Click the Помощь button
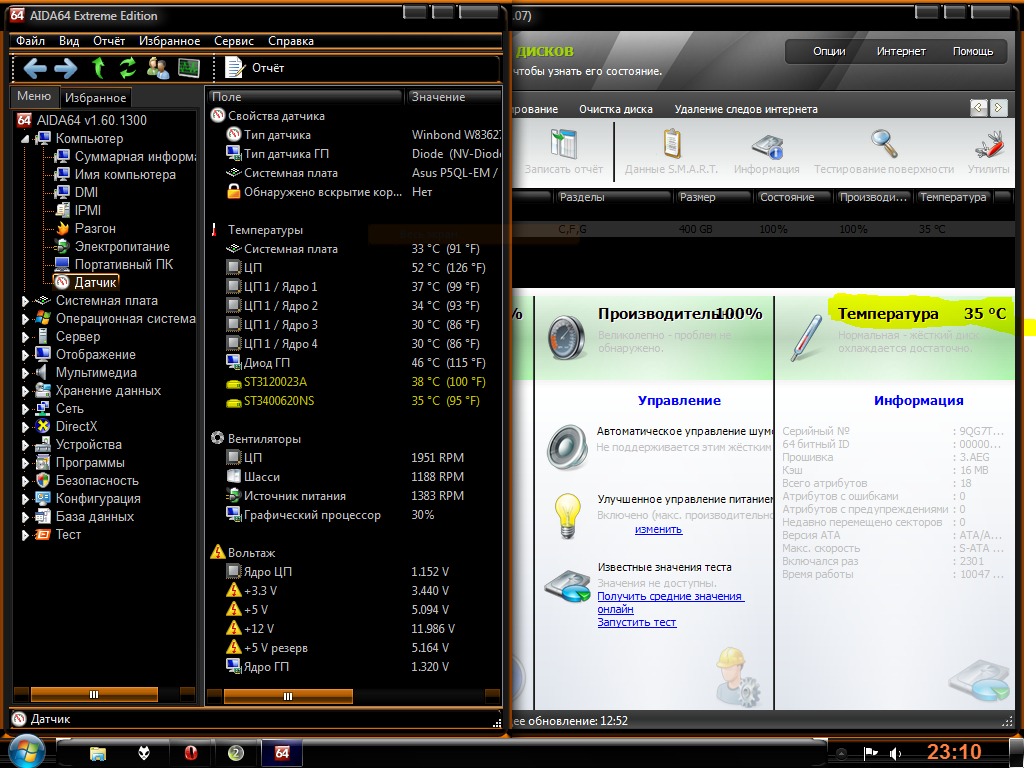The width and height of the screenshot is (1036, 768). coord(973,52)
